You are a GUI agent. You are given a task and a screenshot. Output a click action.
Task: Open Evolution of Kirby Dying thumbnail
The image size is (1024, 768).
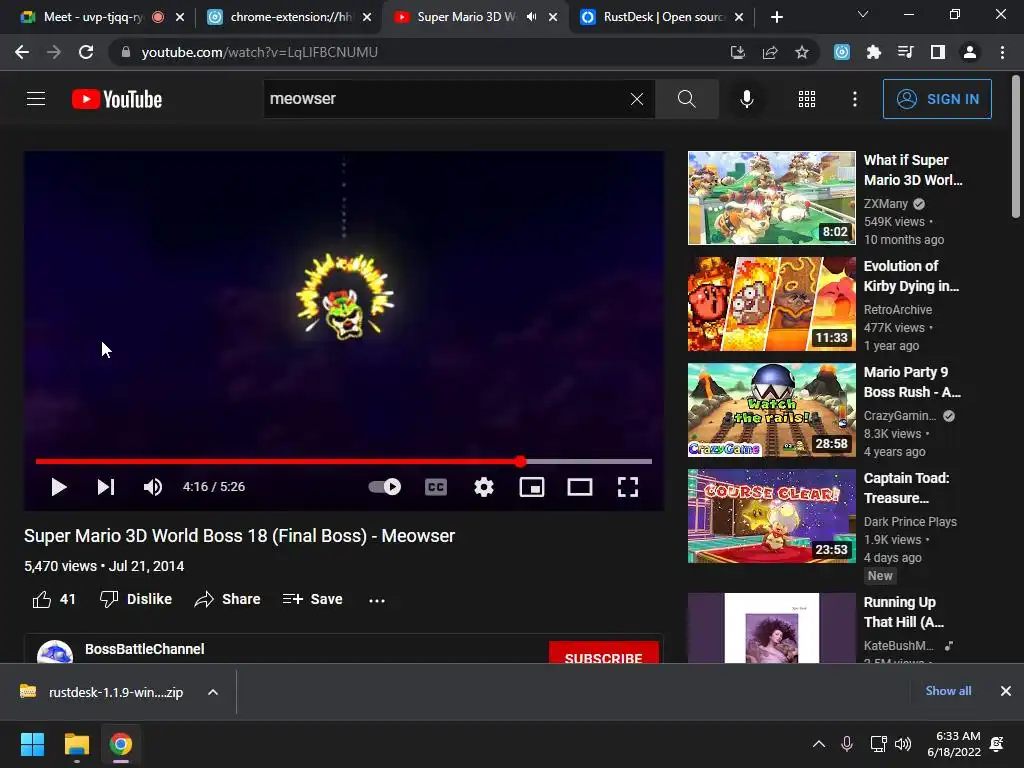point(772,304)
